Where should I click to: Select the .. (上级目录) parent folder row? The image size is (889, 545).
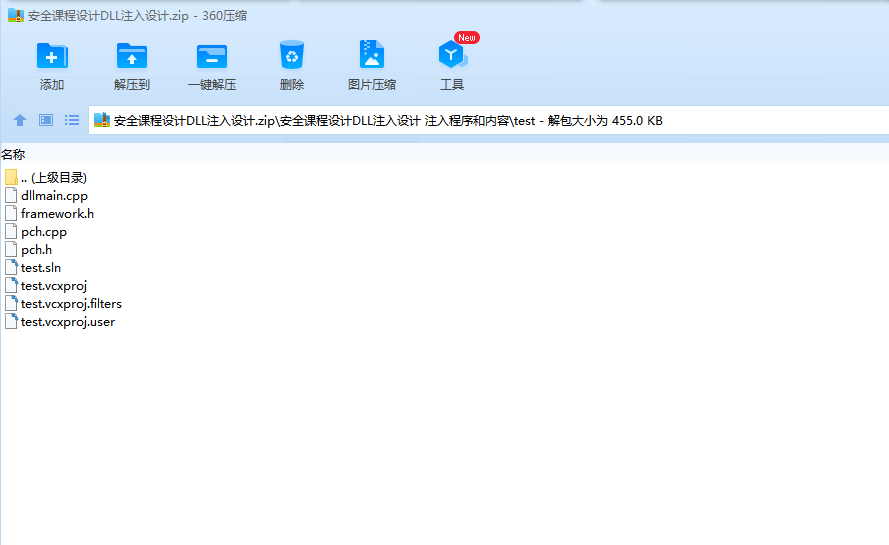(x=46, y=178)
